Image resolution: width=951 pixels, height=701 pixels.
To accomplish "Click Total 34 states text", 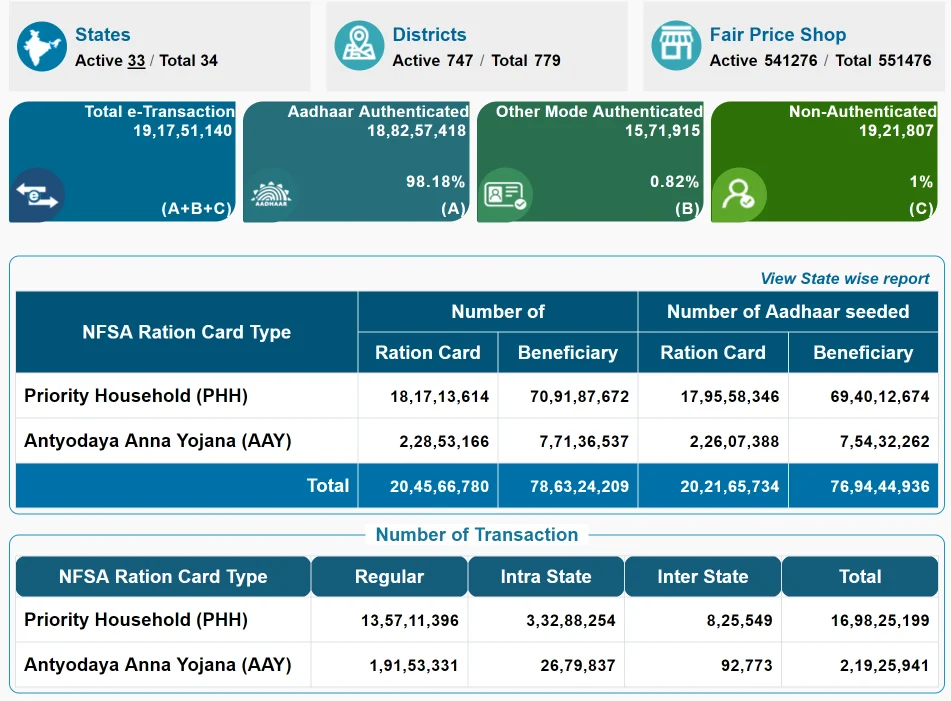I will click(189, 61).
